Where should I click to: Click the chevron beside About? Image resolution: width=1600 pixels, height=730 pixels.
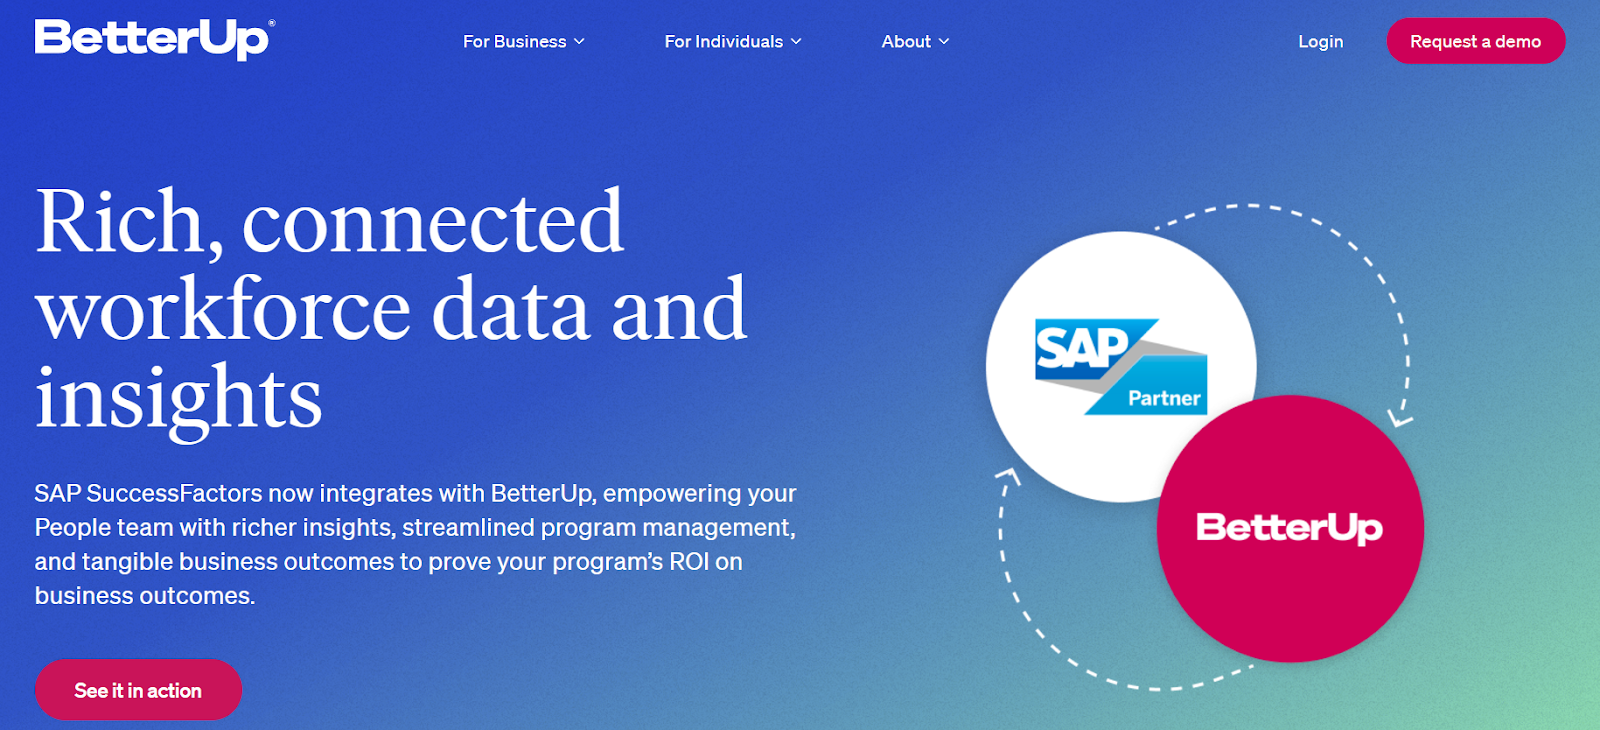[x=945, y=42]
